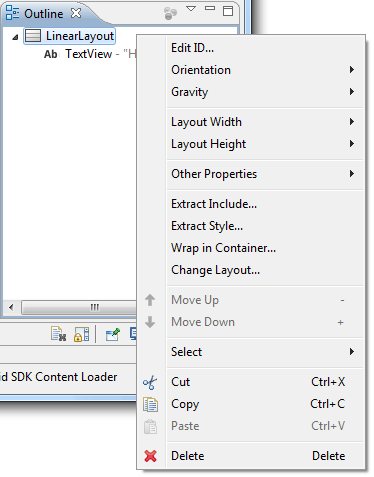This screenshot has width=374, height=477.
Task: Open the Other Properties submenu
Action: pos(250,174)
